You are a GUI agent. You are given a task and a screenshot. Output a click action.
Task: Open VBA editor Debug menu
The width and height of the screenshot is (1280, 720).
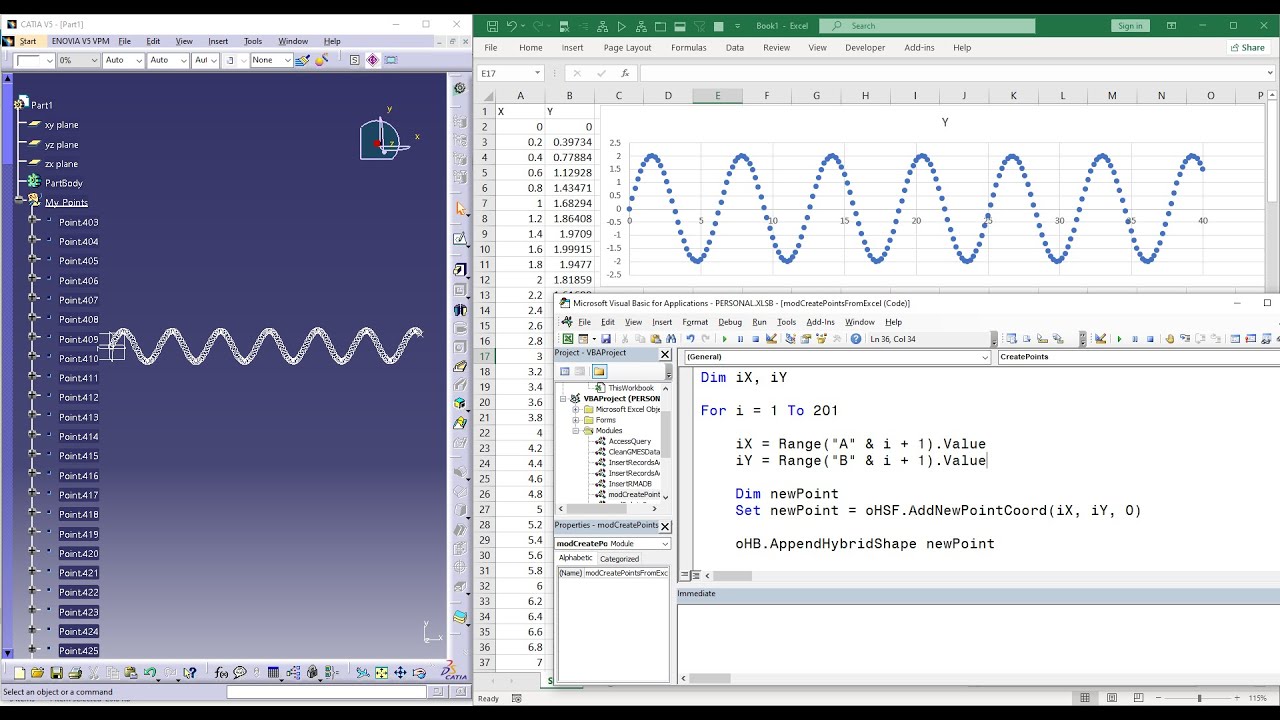click(x=730, y=322)
